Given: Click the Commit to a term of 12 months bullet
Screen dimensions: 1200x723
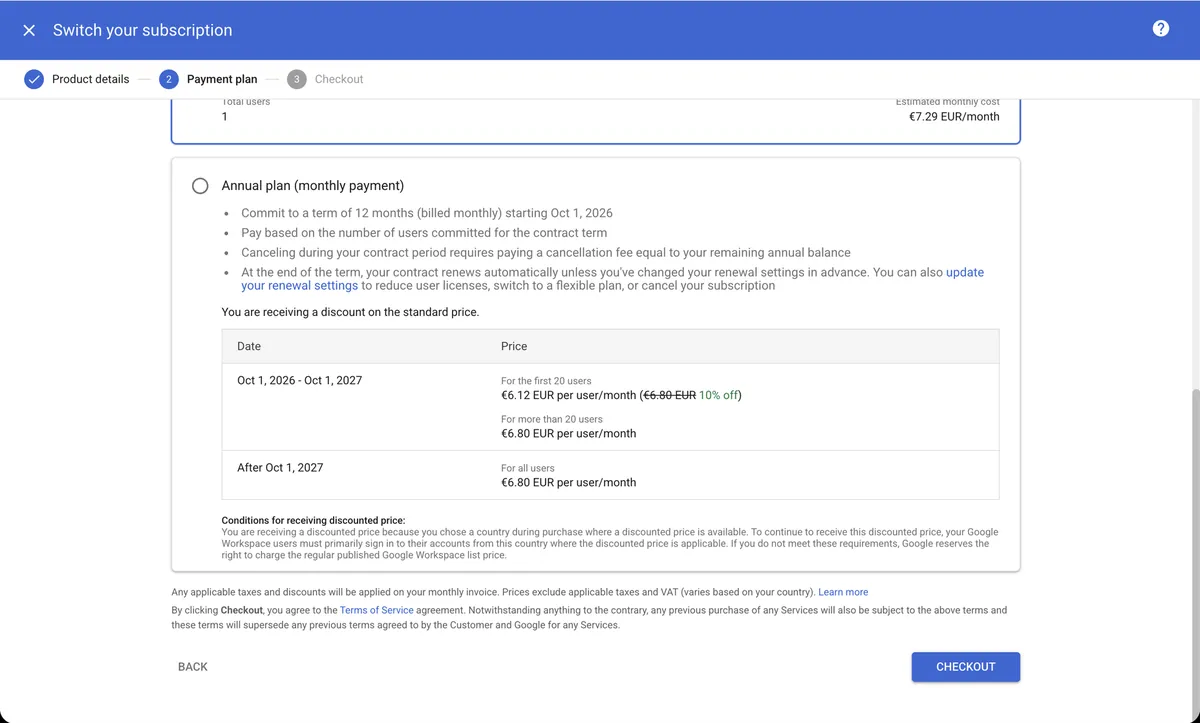Looking at the screenshot, I should pyautogui.click(x=427, y=213).
